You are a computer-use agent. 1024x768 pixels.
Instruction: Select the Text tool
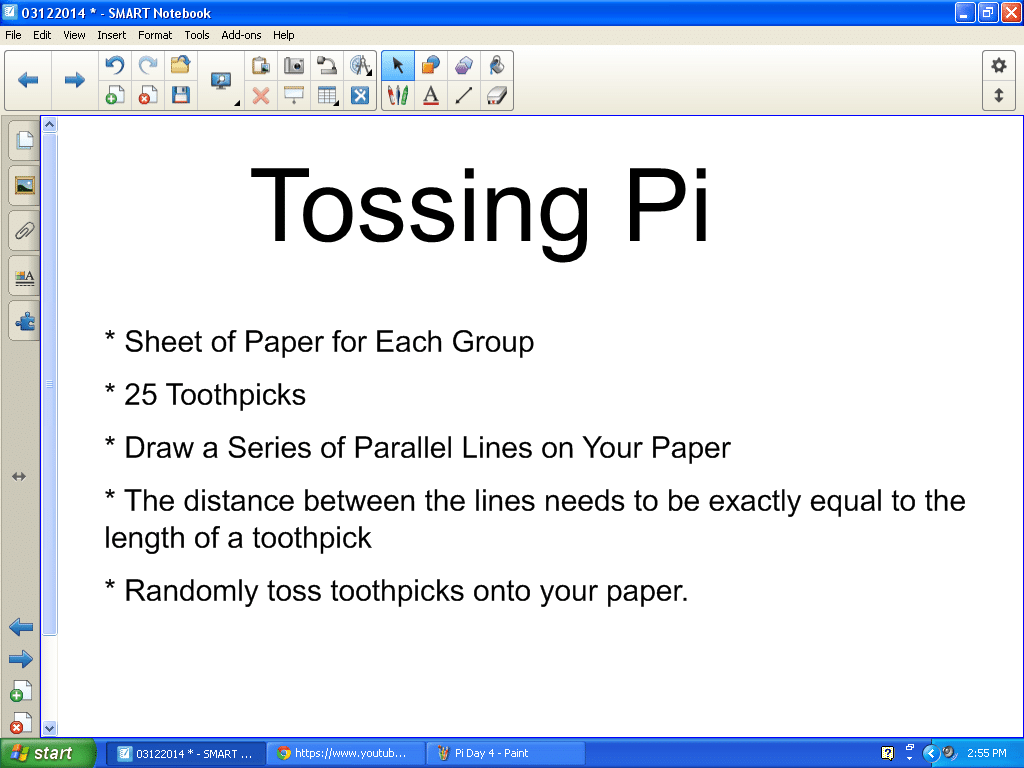(431, 96)
